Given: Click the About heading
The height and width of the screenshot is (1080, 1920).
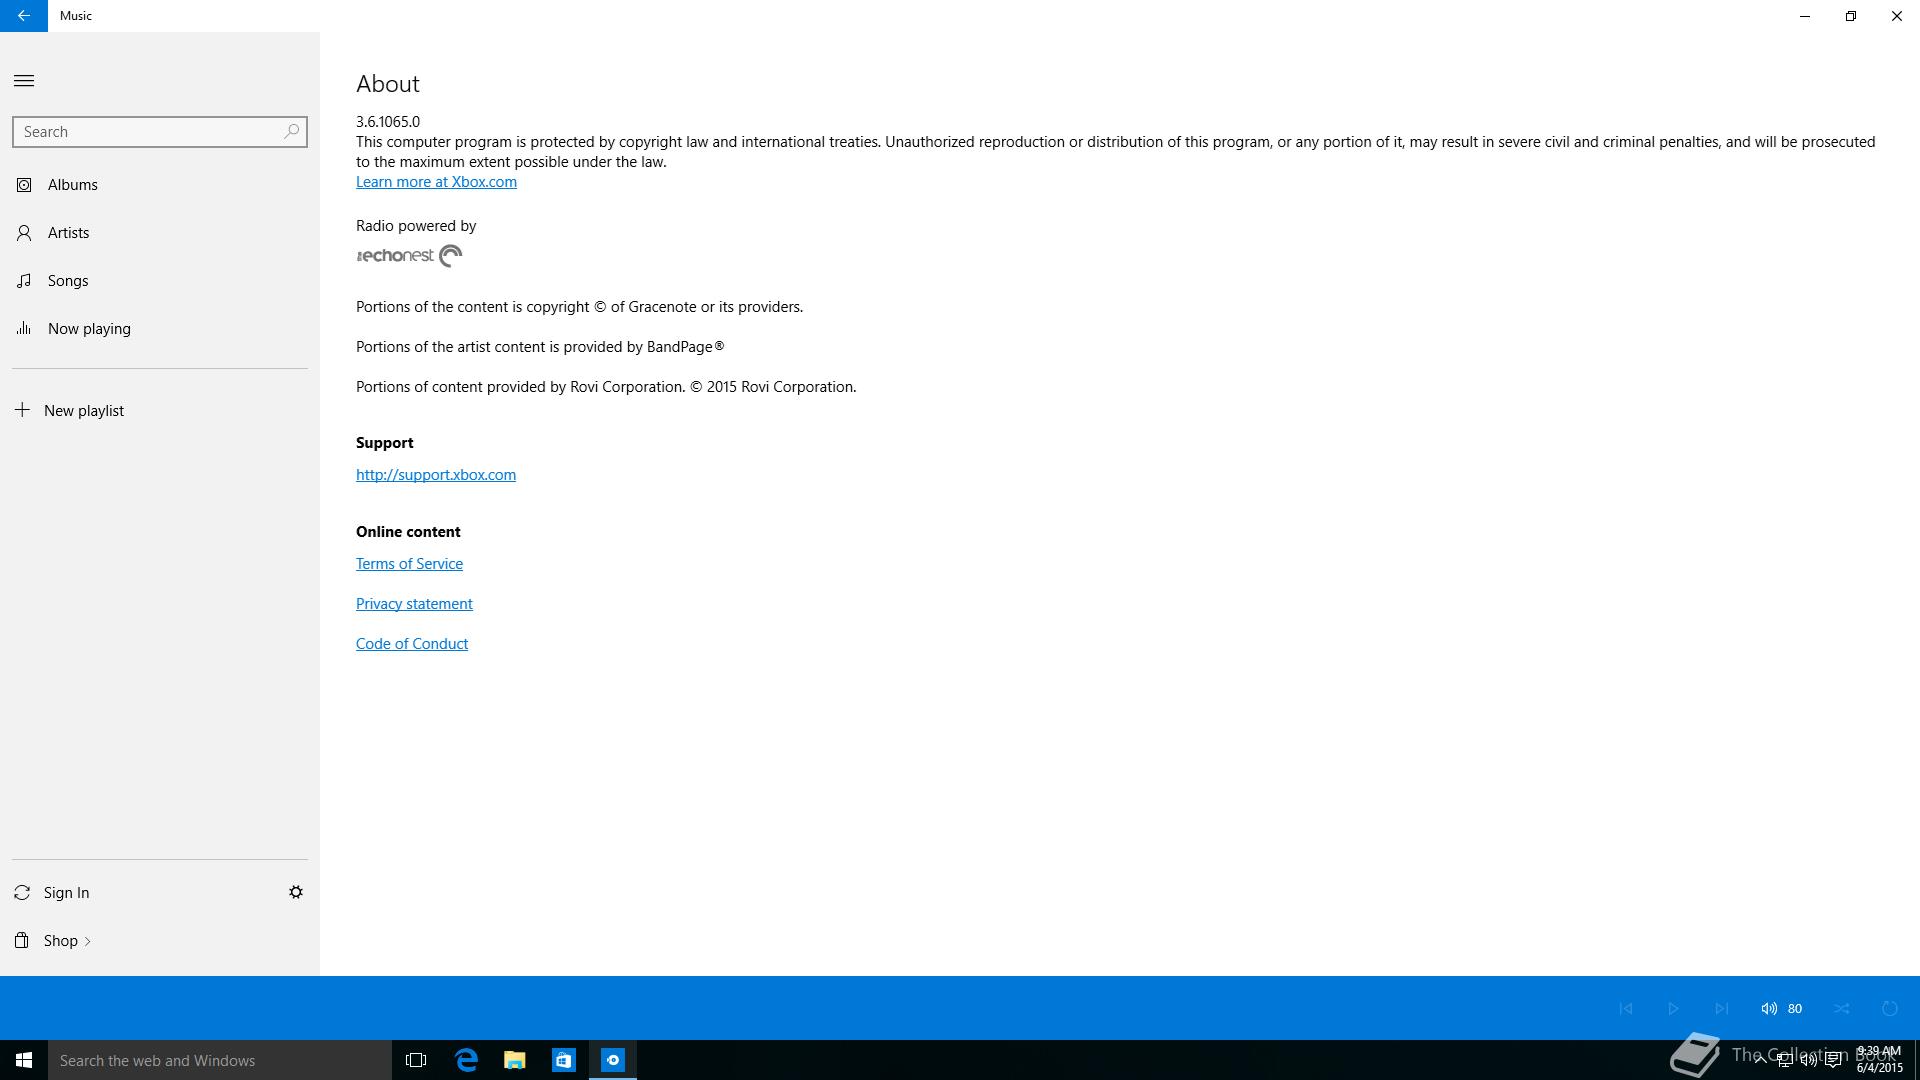Looking at the screenshot, I should point(388,84).
